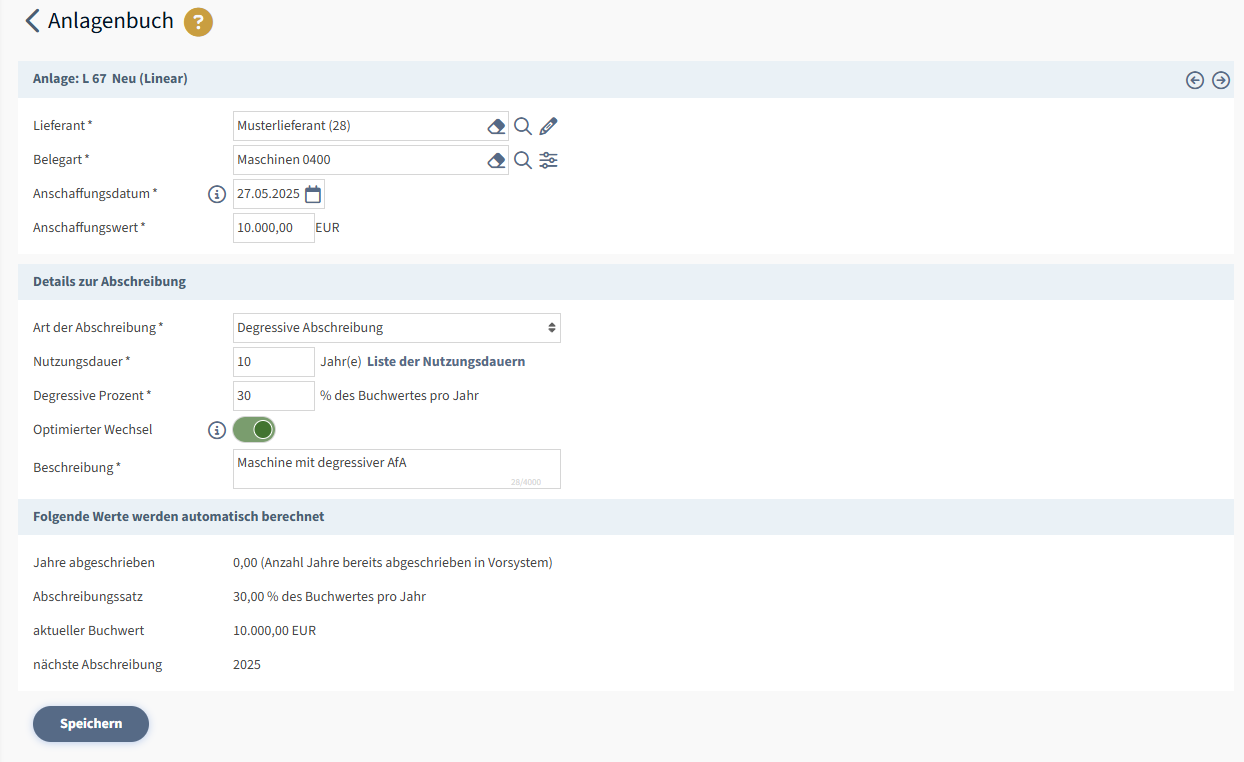Screen dimensions: 1244x762
Task: Clear the Belegart field with eraser
Action: click(496, 160)
